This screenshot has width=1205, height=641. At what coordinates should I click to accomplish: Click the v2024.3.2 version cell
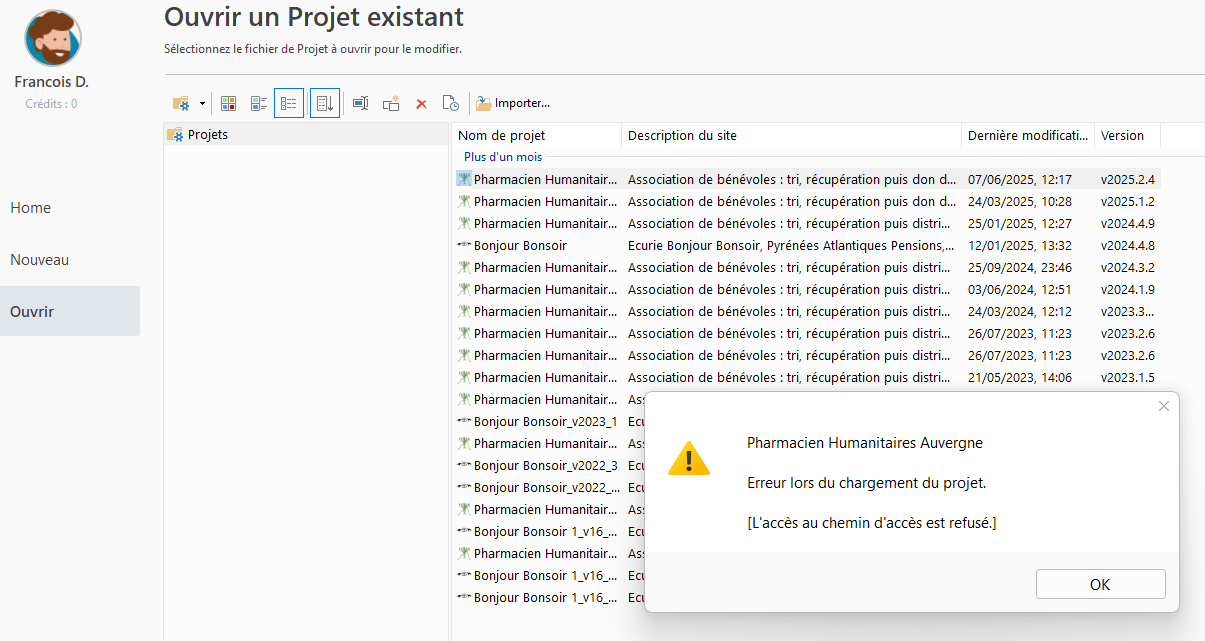pos(1128,268)
